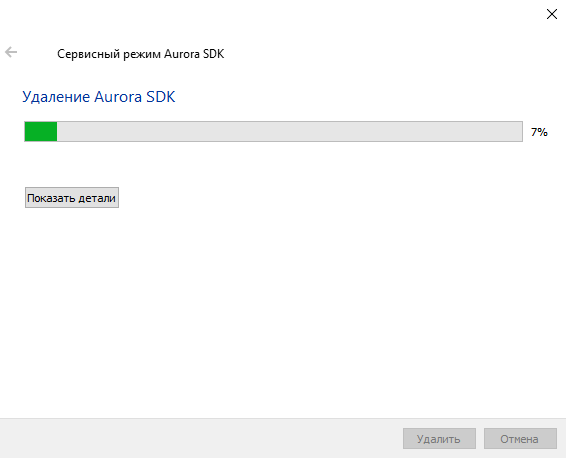The image size is (566, 458).
Task: Click the word режим in the window title
Action: pos(142,54)
